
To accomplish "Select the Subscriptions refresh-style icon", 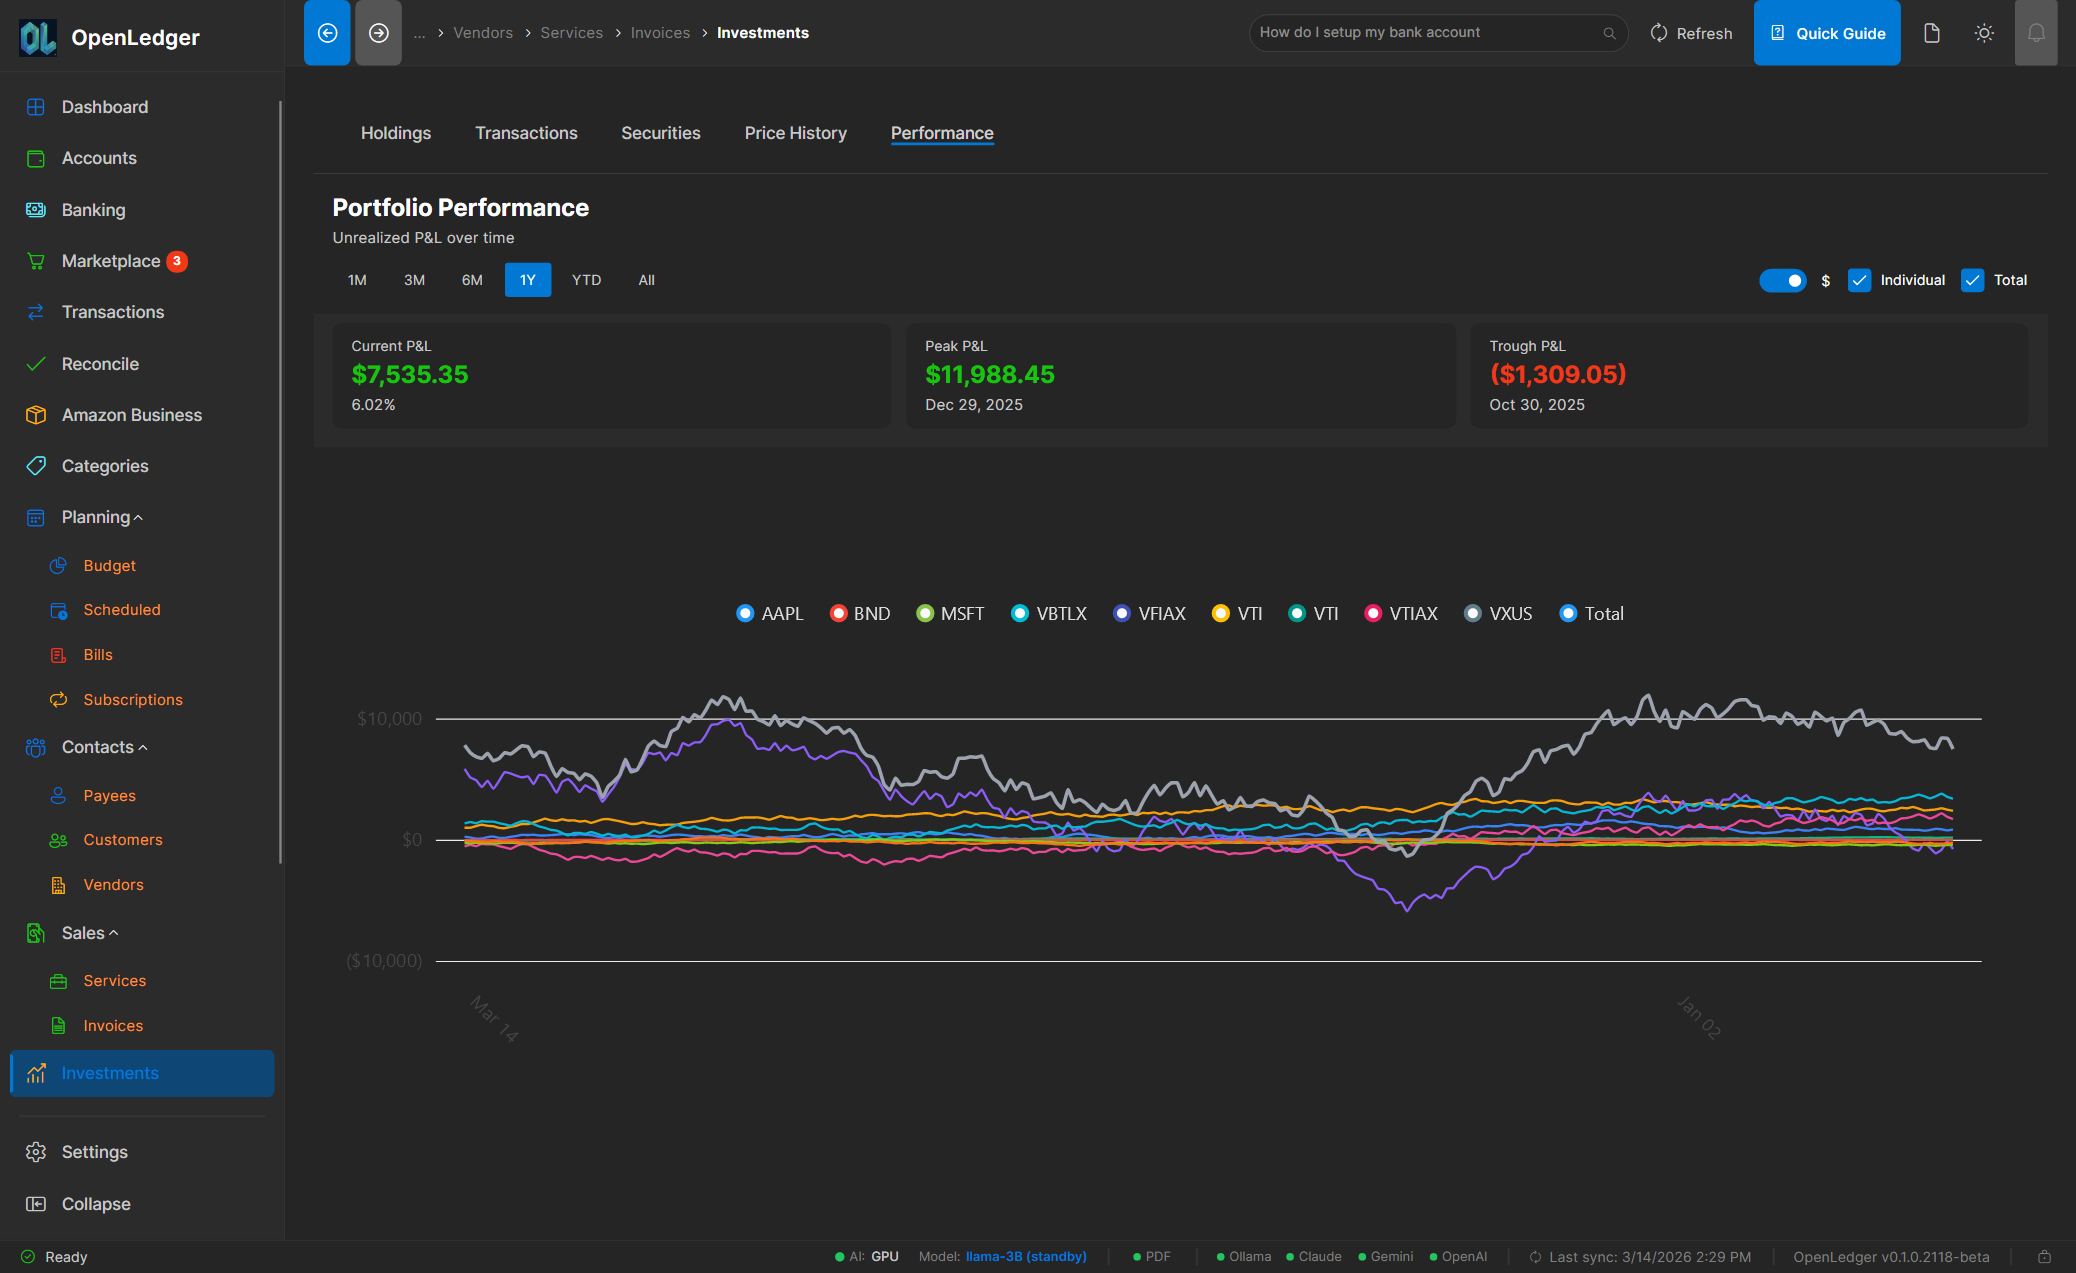I will click(59, 699).
